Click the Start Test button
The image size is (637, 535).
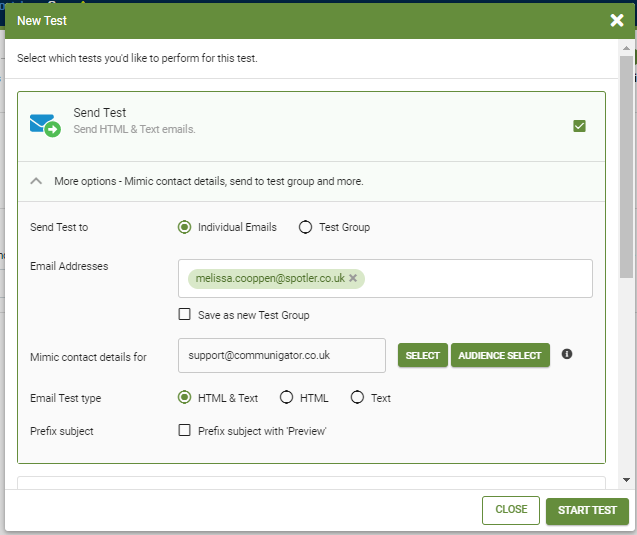587,510
